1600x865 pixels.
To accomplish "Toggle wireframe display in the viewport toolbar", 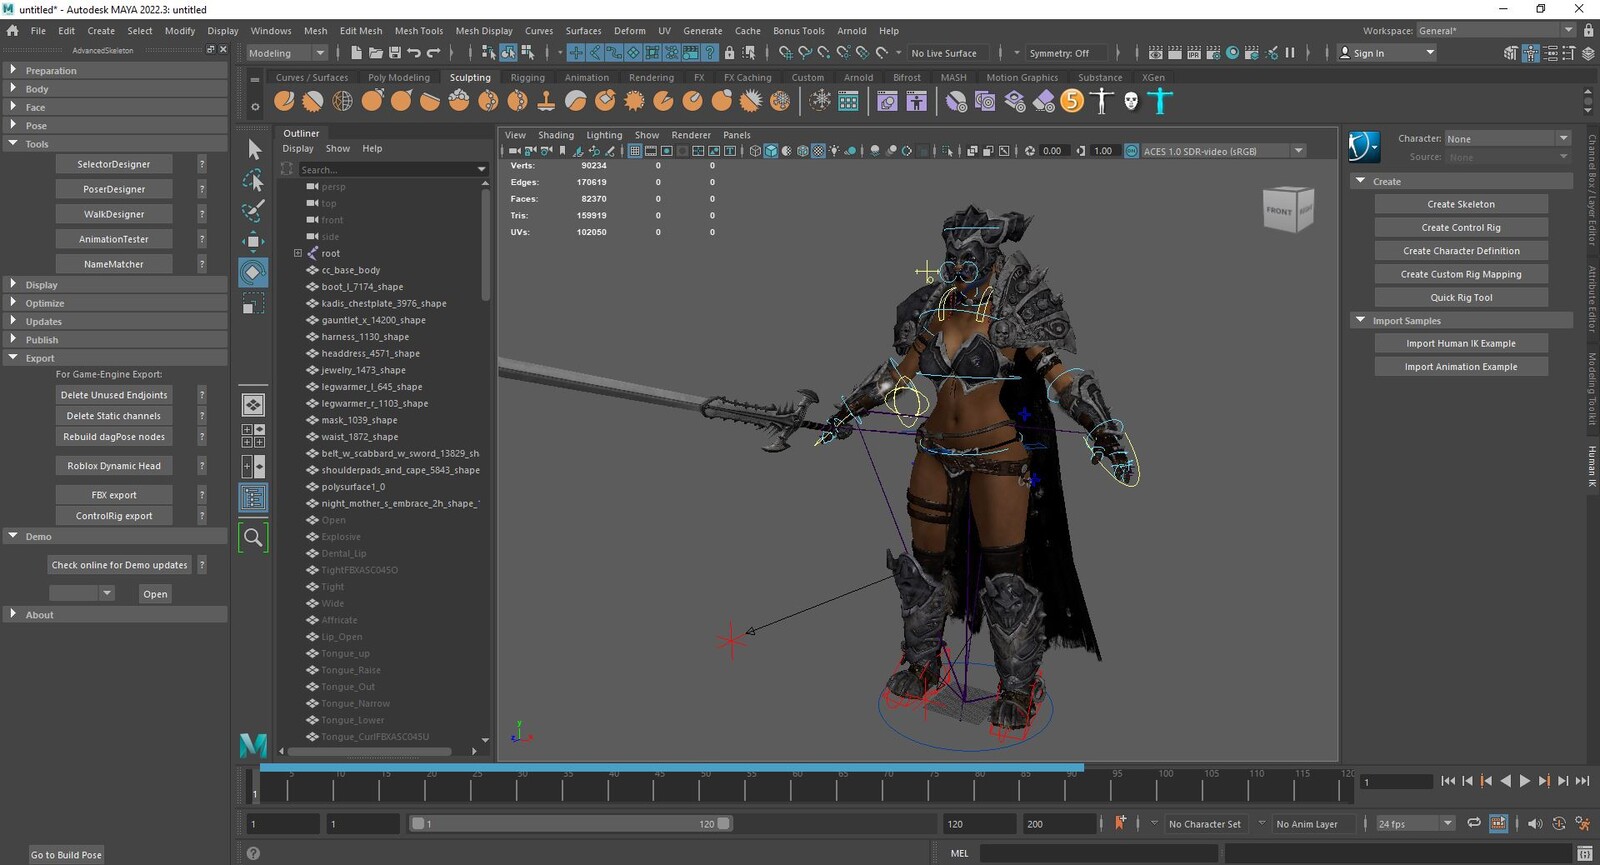I will coord(755,151).
